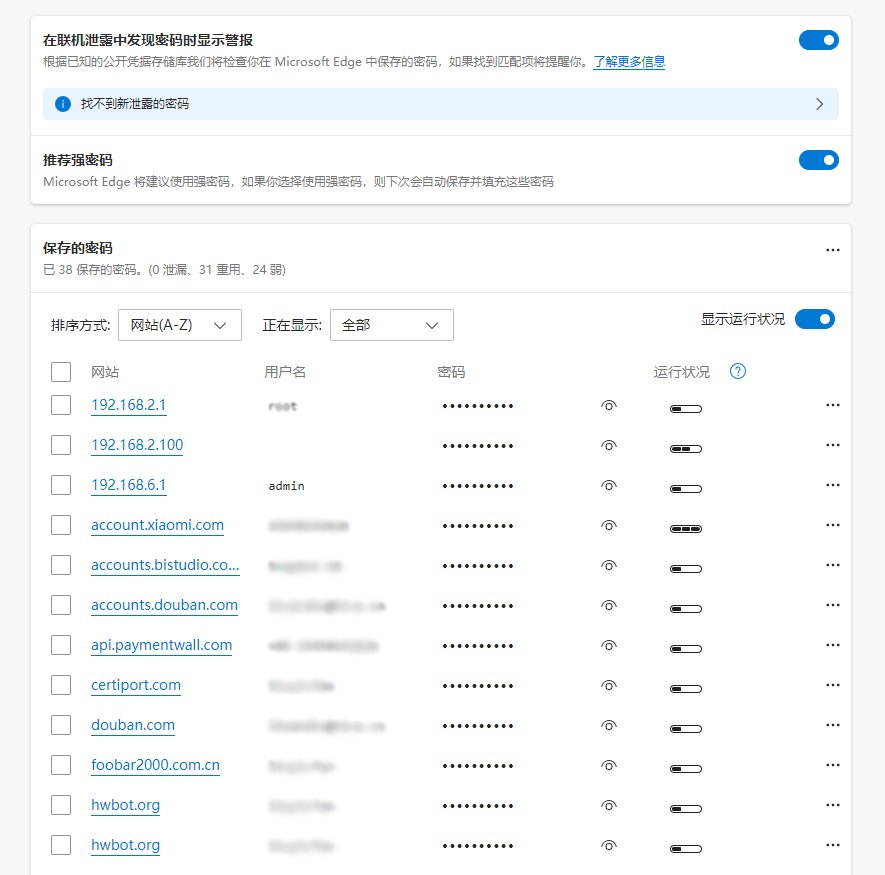
Task: Click 网站 column header
Action: click(105, 372)
